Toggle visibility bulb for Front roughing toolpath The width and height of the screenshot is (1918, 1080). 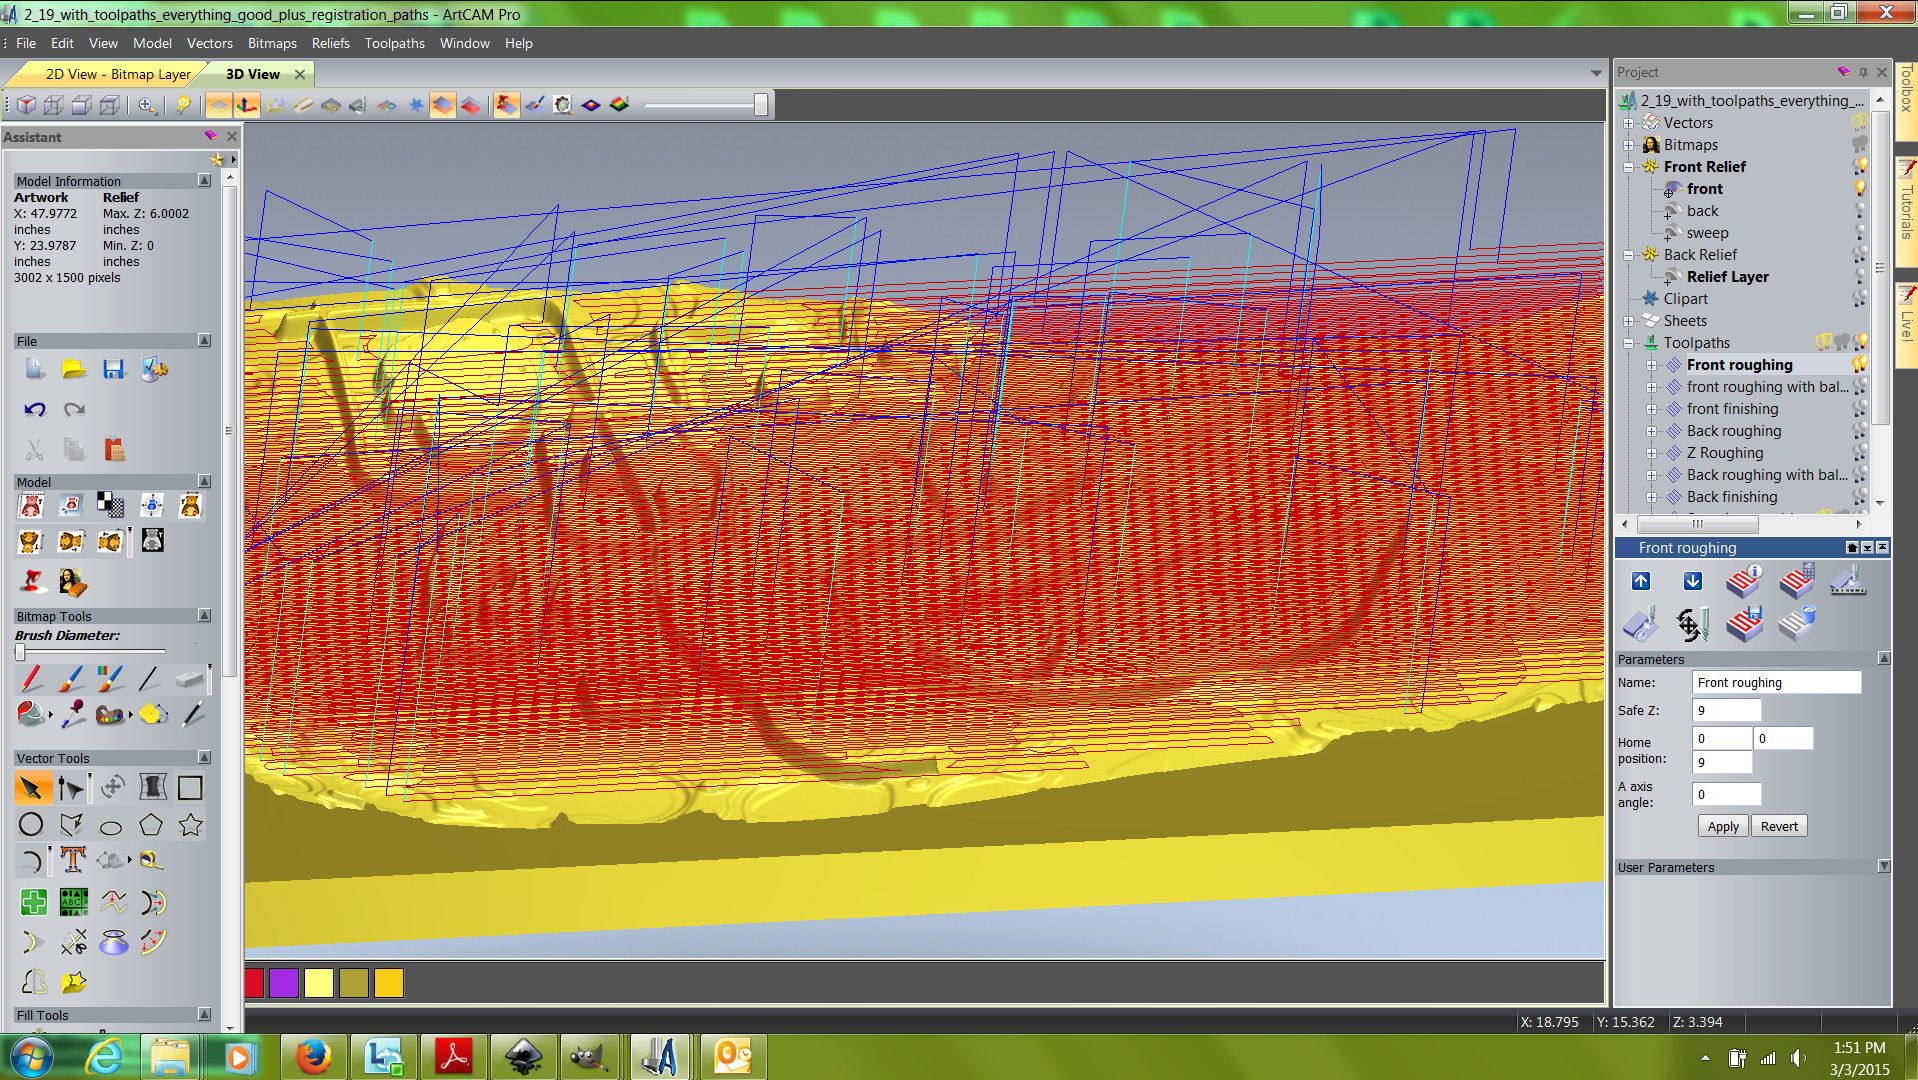pos(1860,365)
